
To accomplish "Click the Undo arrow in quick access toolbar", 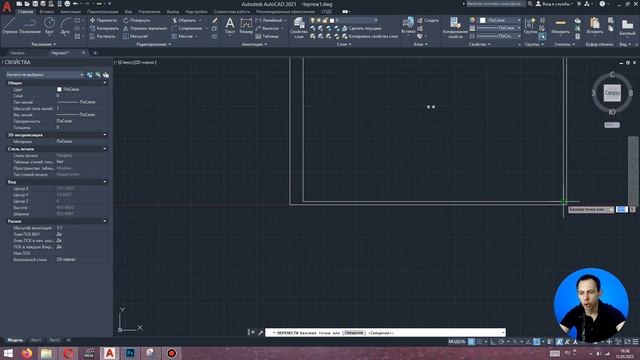I will point(75,4).
